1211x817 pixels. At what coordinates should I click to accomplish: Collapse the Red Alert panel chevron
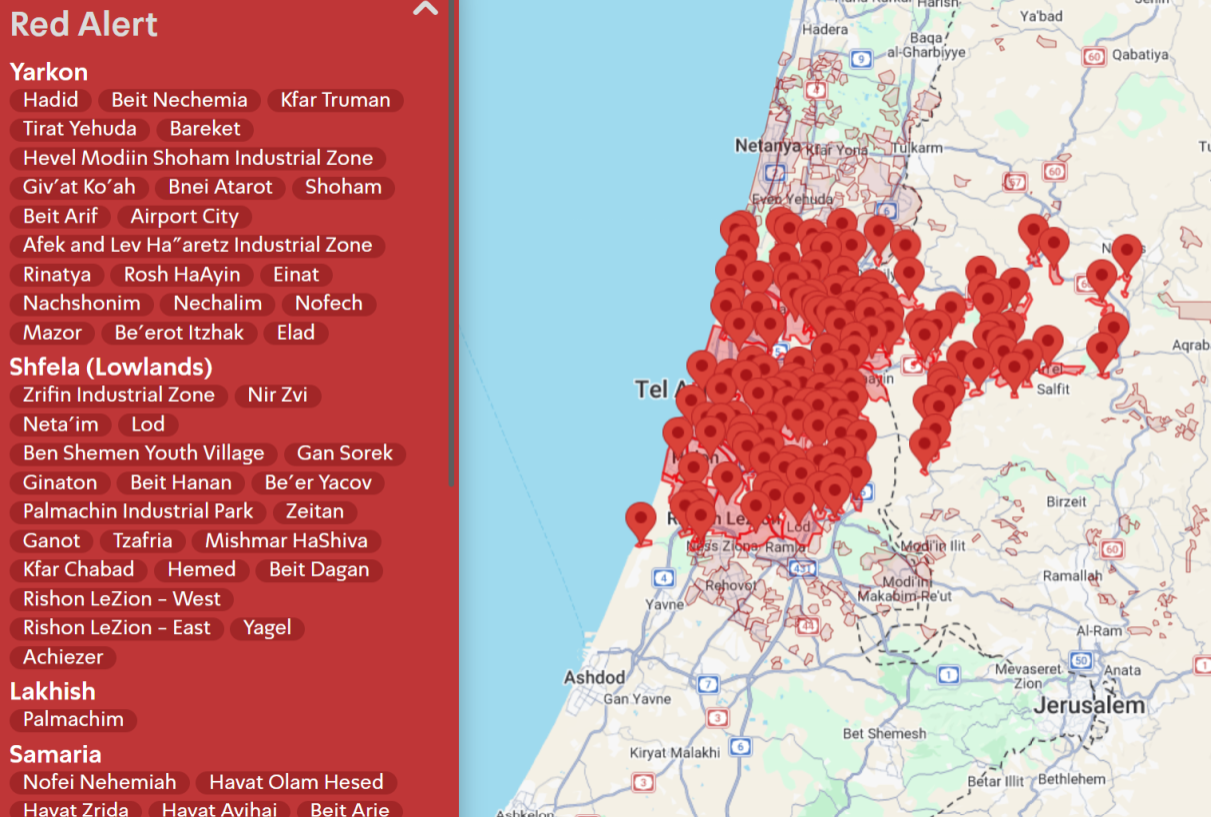click(x=426, y=9)
